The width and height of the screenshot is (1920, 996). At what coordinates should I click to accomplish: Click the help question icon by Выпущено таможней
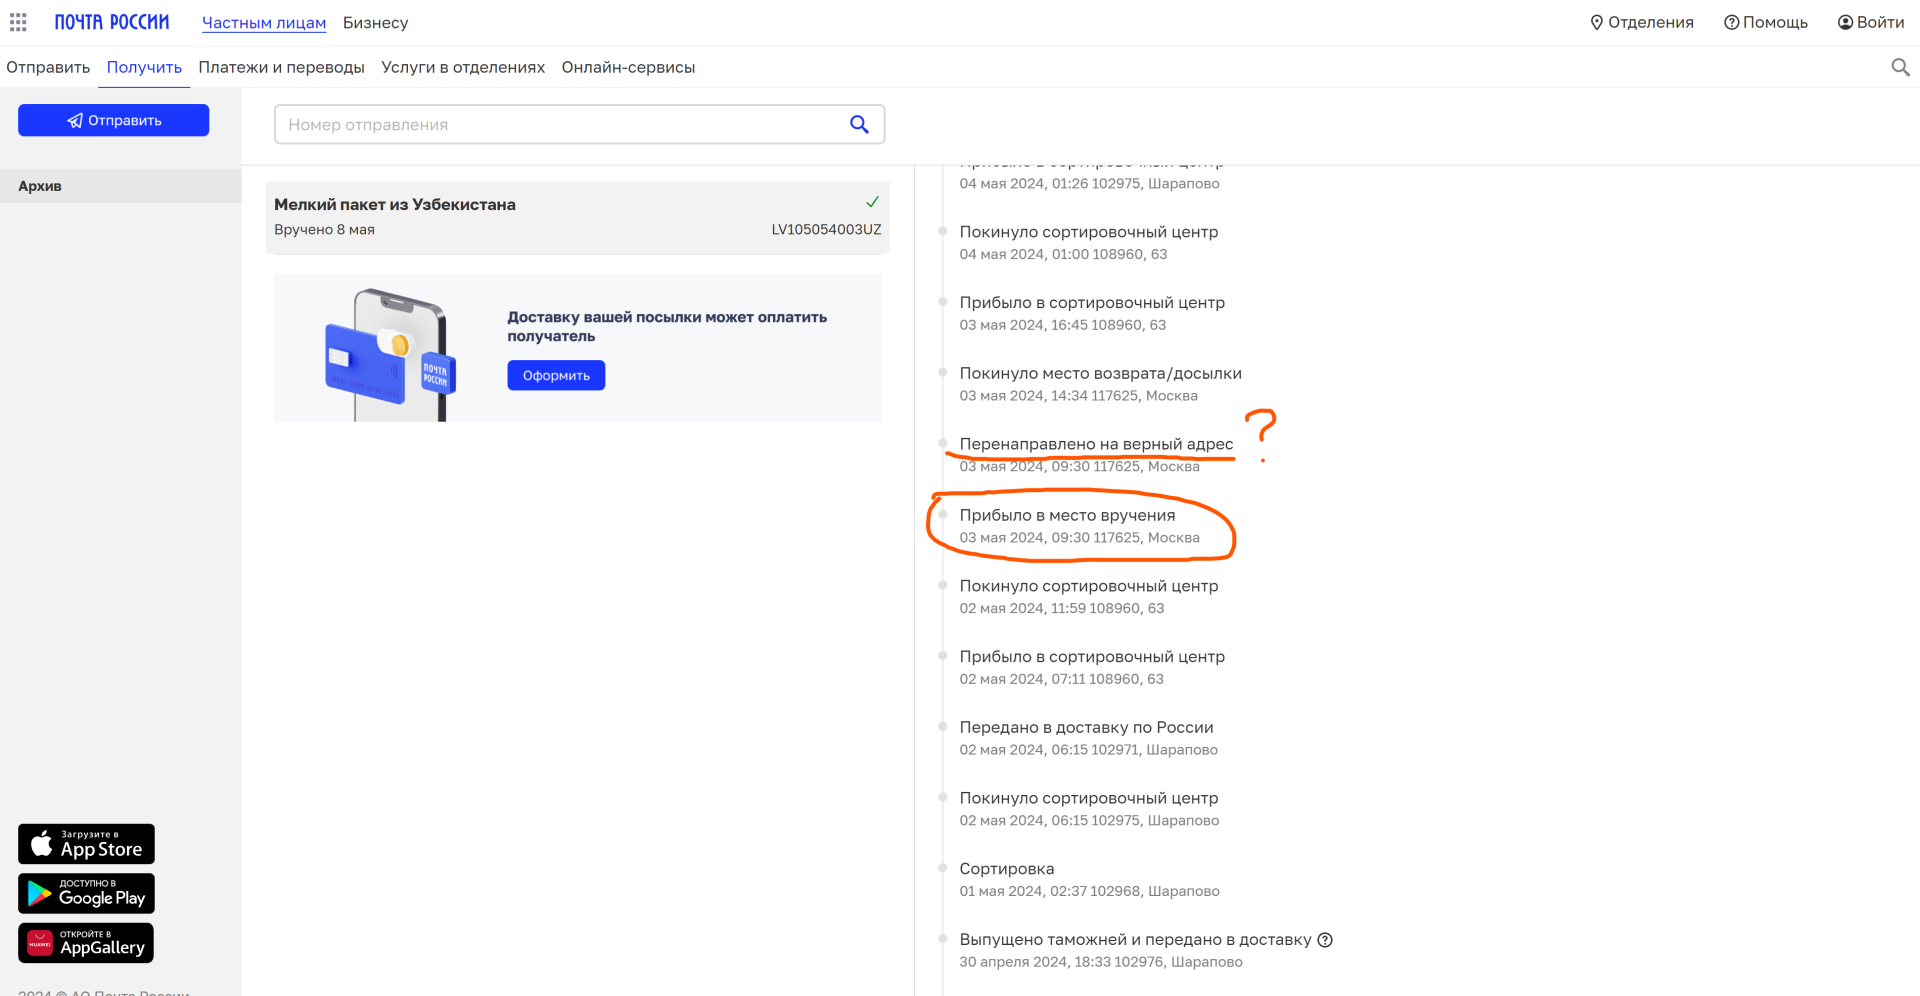1325,940
